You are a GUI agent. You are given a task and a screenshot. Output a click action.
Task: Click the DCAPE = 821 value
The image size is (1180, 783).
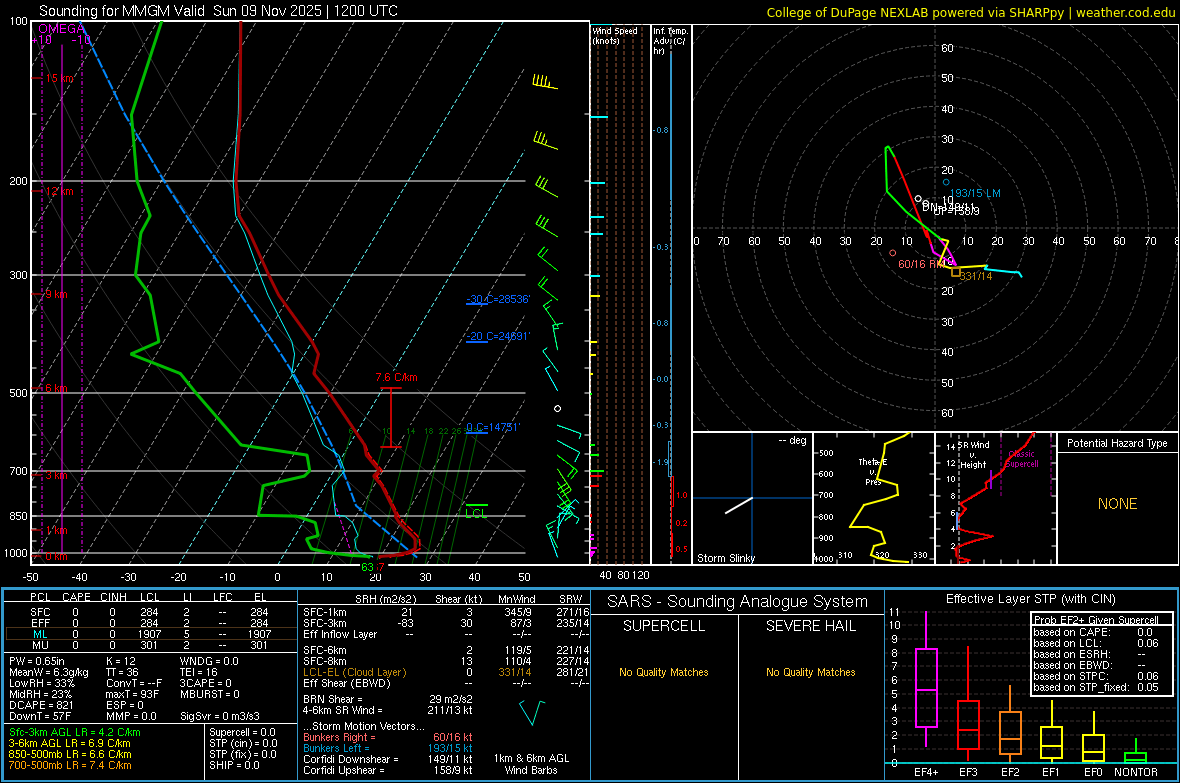pyautogui.click(x=41, y=705)
